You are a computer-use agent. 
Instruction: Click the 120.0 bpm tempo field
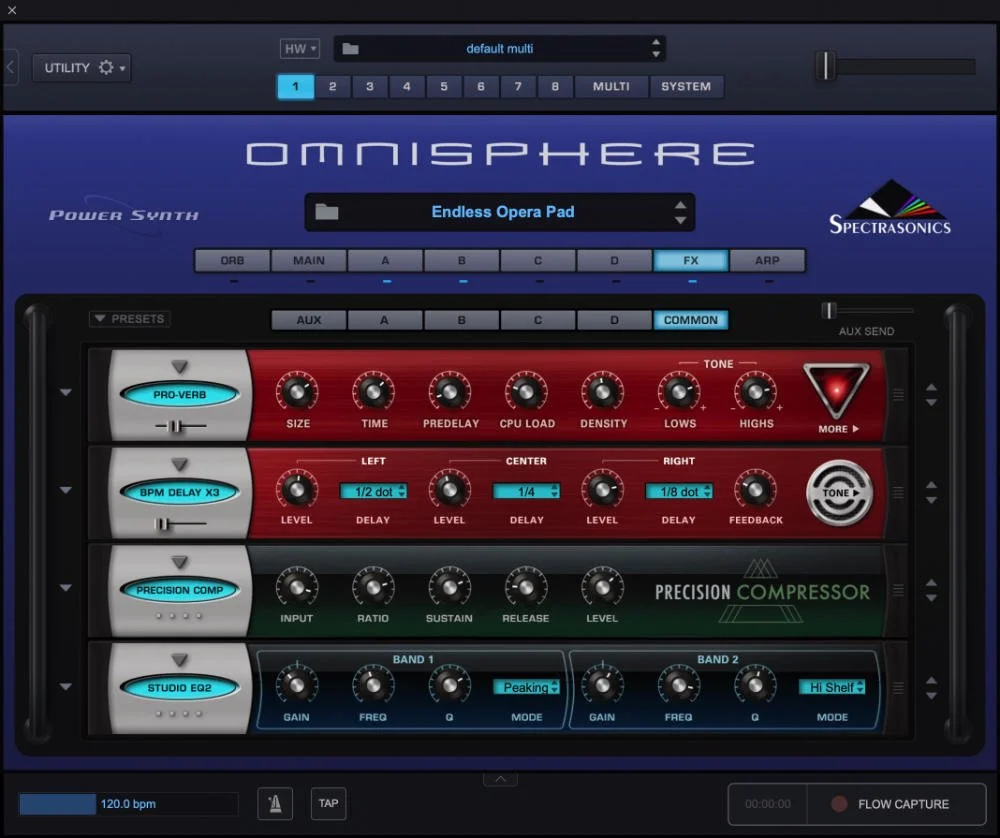128,804
